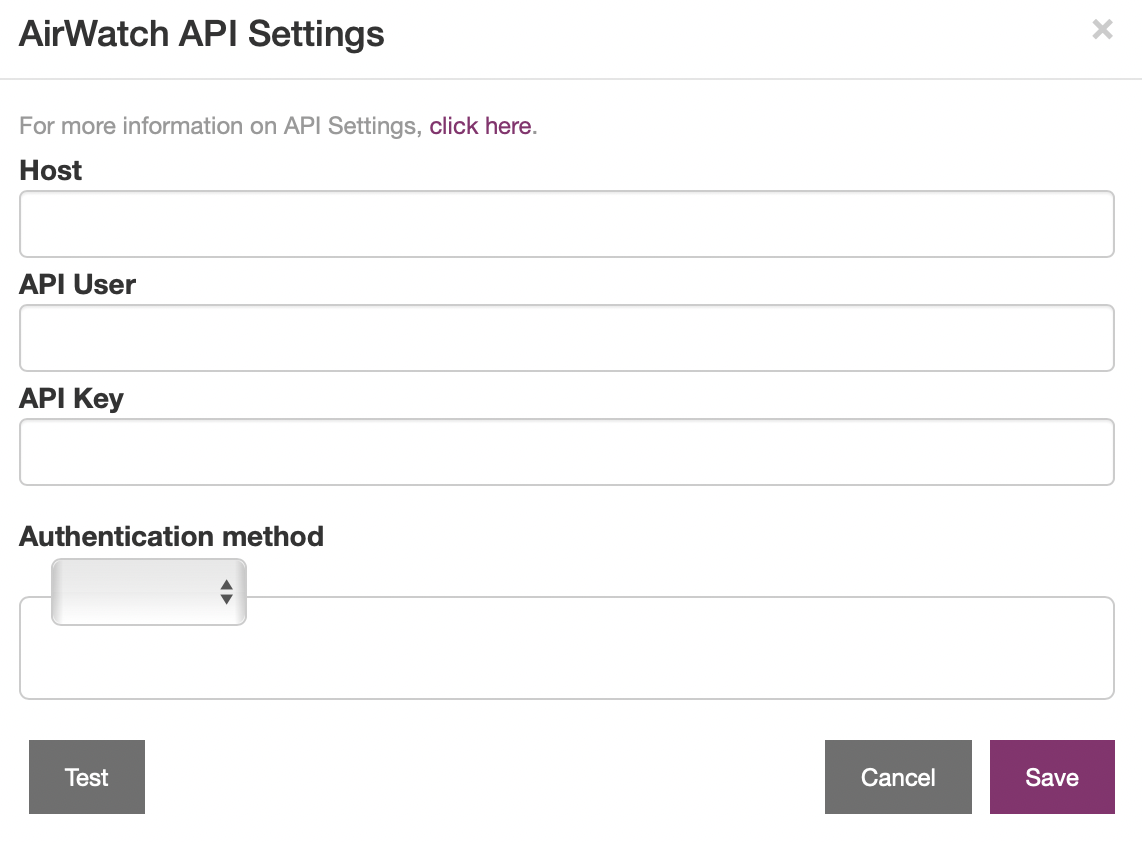
Task: Open the 'click here' API information link
Action: pos(480,126)
